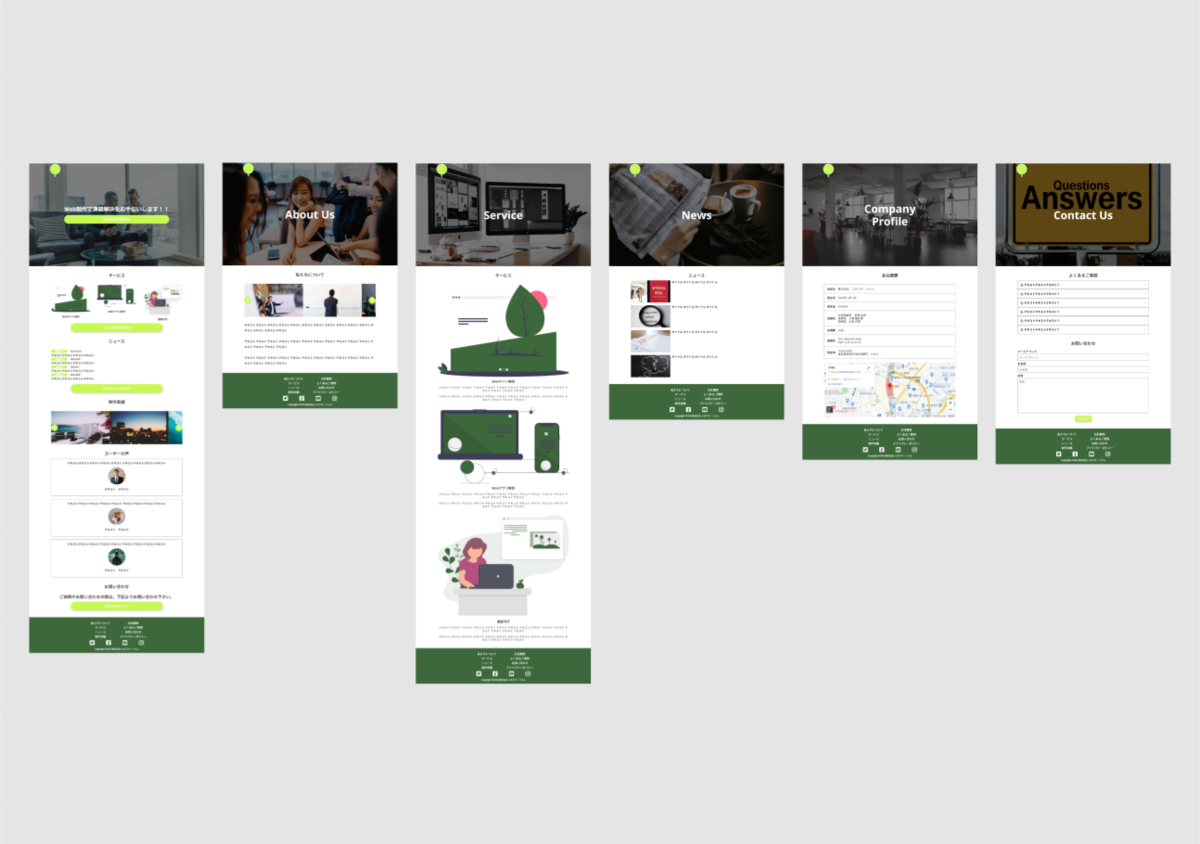Expand the fourth FAQ question on Contact Us page

point(1083,311)
